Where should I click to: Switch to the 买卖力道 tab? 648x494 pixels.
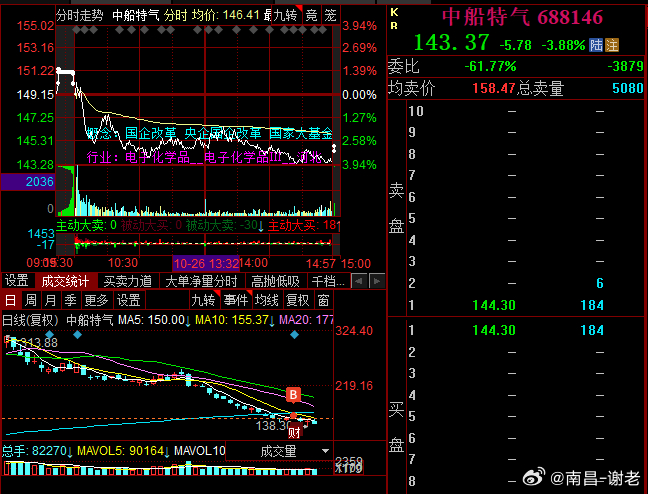click(128, 282)
